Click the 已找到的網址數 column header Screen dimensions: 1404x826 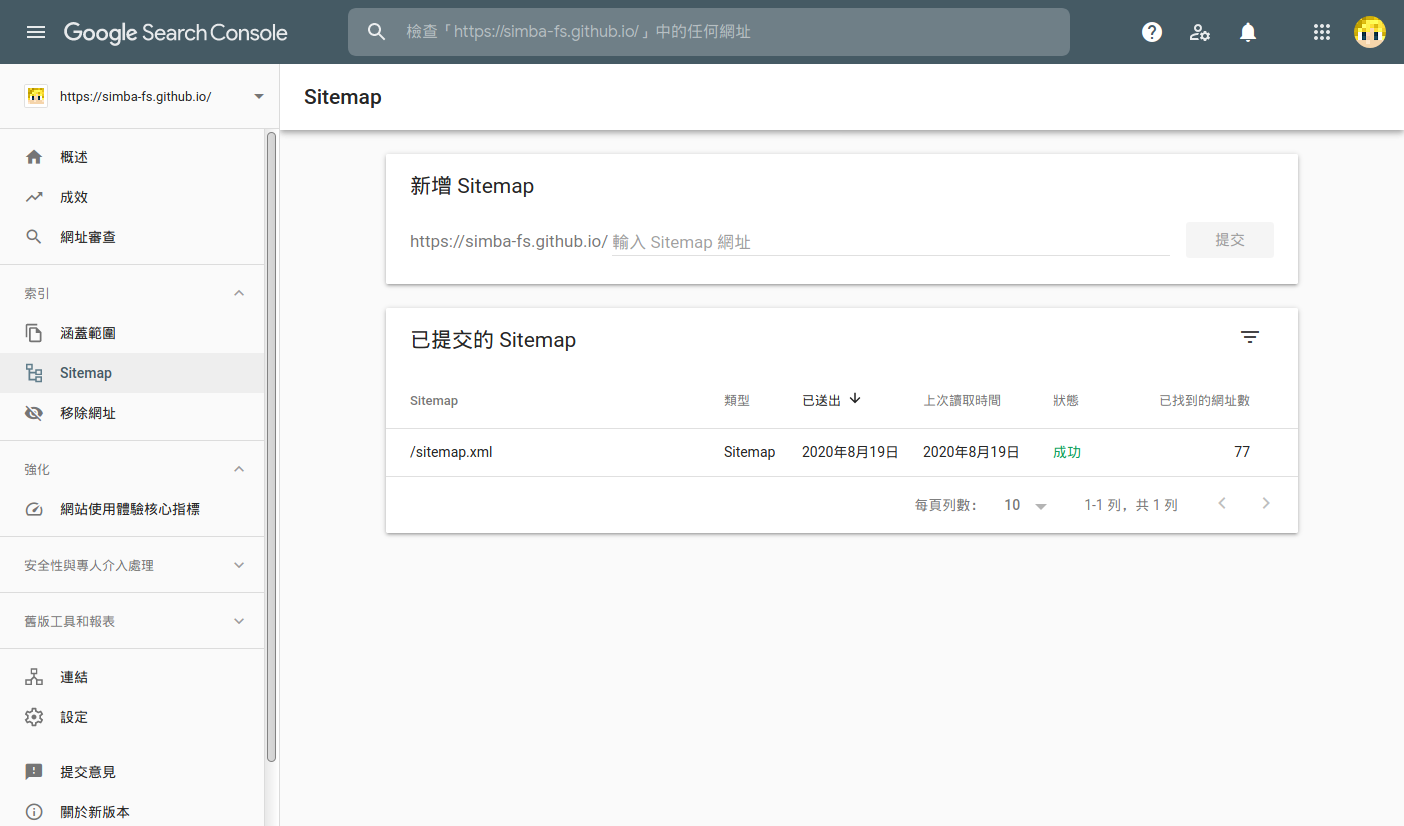coord(1204,400)
